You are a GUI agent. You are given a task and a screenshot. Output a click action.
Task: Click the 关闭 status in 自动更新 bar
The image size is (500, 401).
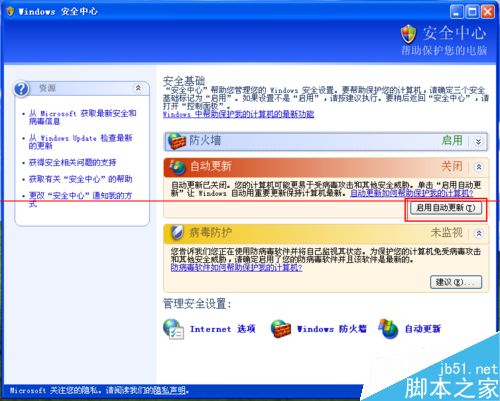452,166
